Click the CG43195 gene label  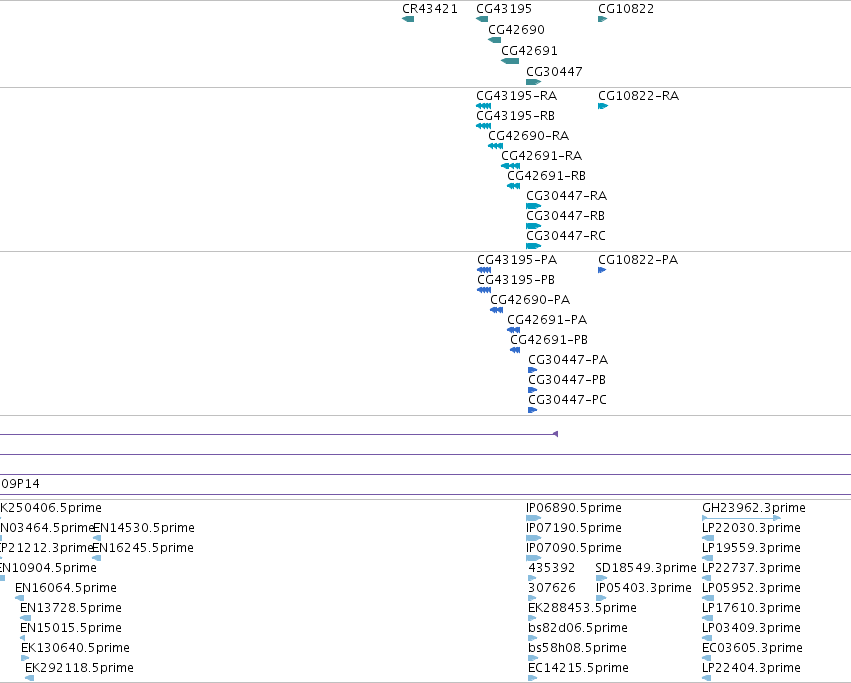504,9
